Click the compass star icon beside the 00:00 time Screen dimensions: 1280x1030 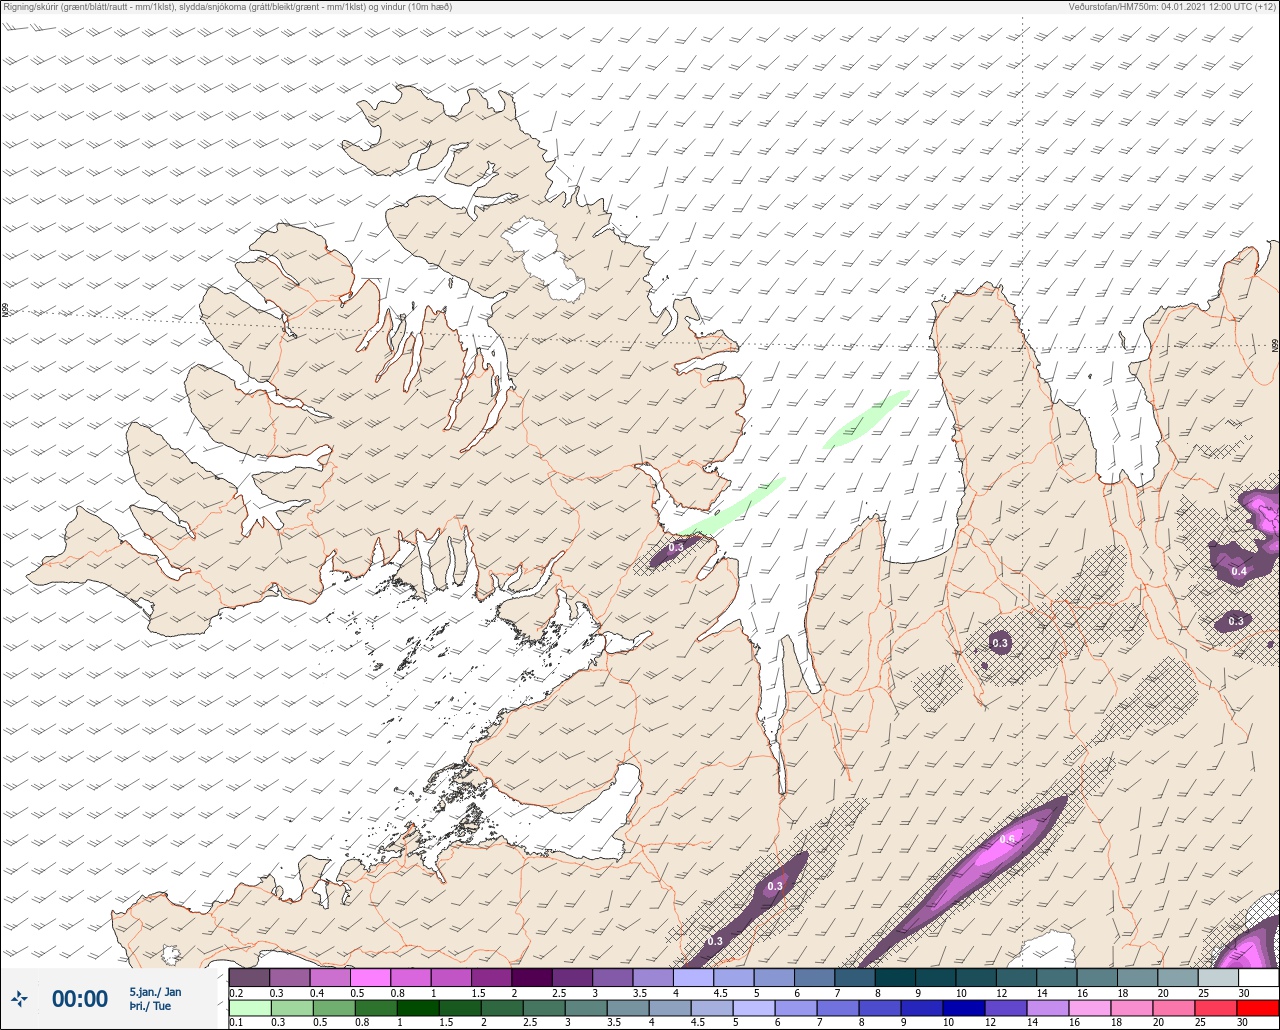coord(20,999)
